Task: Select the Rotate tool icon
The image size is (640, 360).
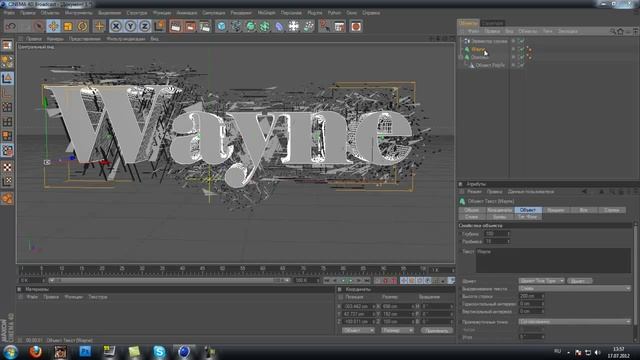Action: pyautogui.click(x=82, y=26)
